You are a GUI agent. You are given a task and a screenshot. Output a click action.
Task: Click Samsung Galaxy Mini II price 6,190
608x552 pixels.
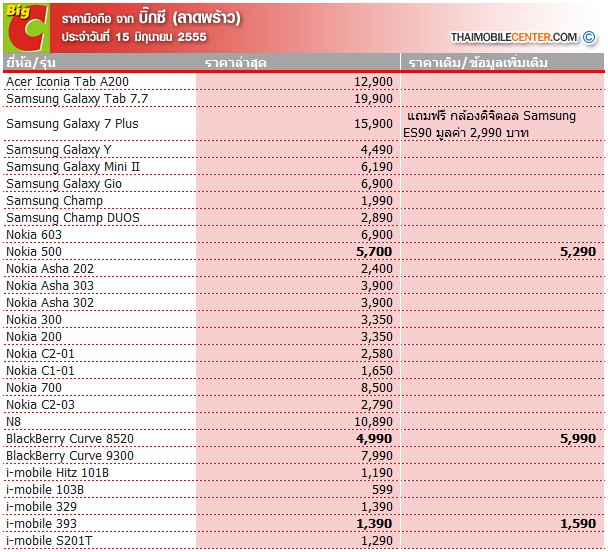tap(377, 167)
